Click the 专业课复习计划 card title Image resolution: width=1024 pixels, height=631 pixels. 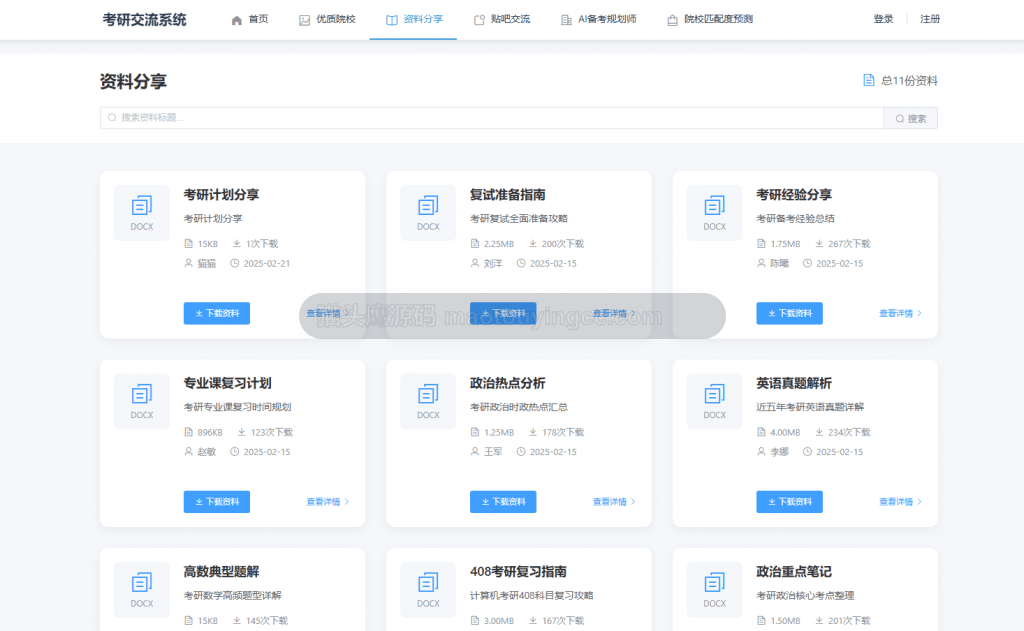coord(227,383)
